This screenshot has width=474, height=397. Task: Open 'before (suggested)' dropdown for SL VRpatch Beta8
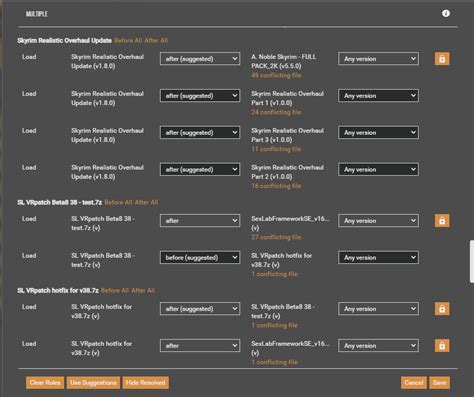(200, 257)
